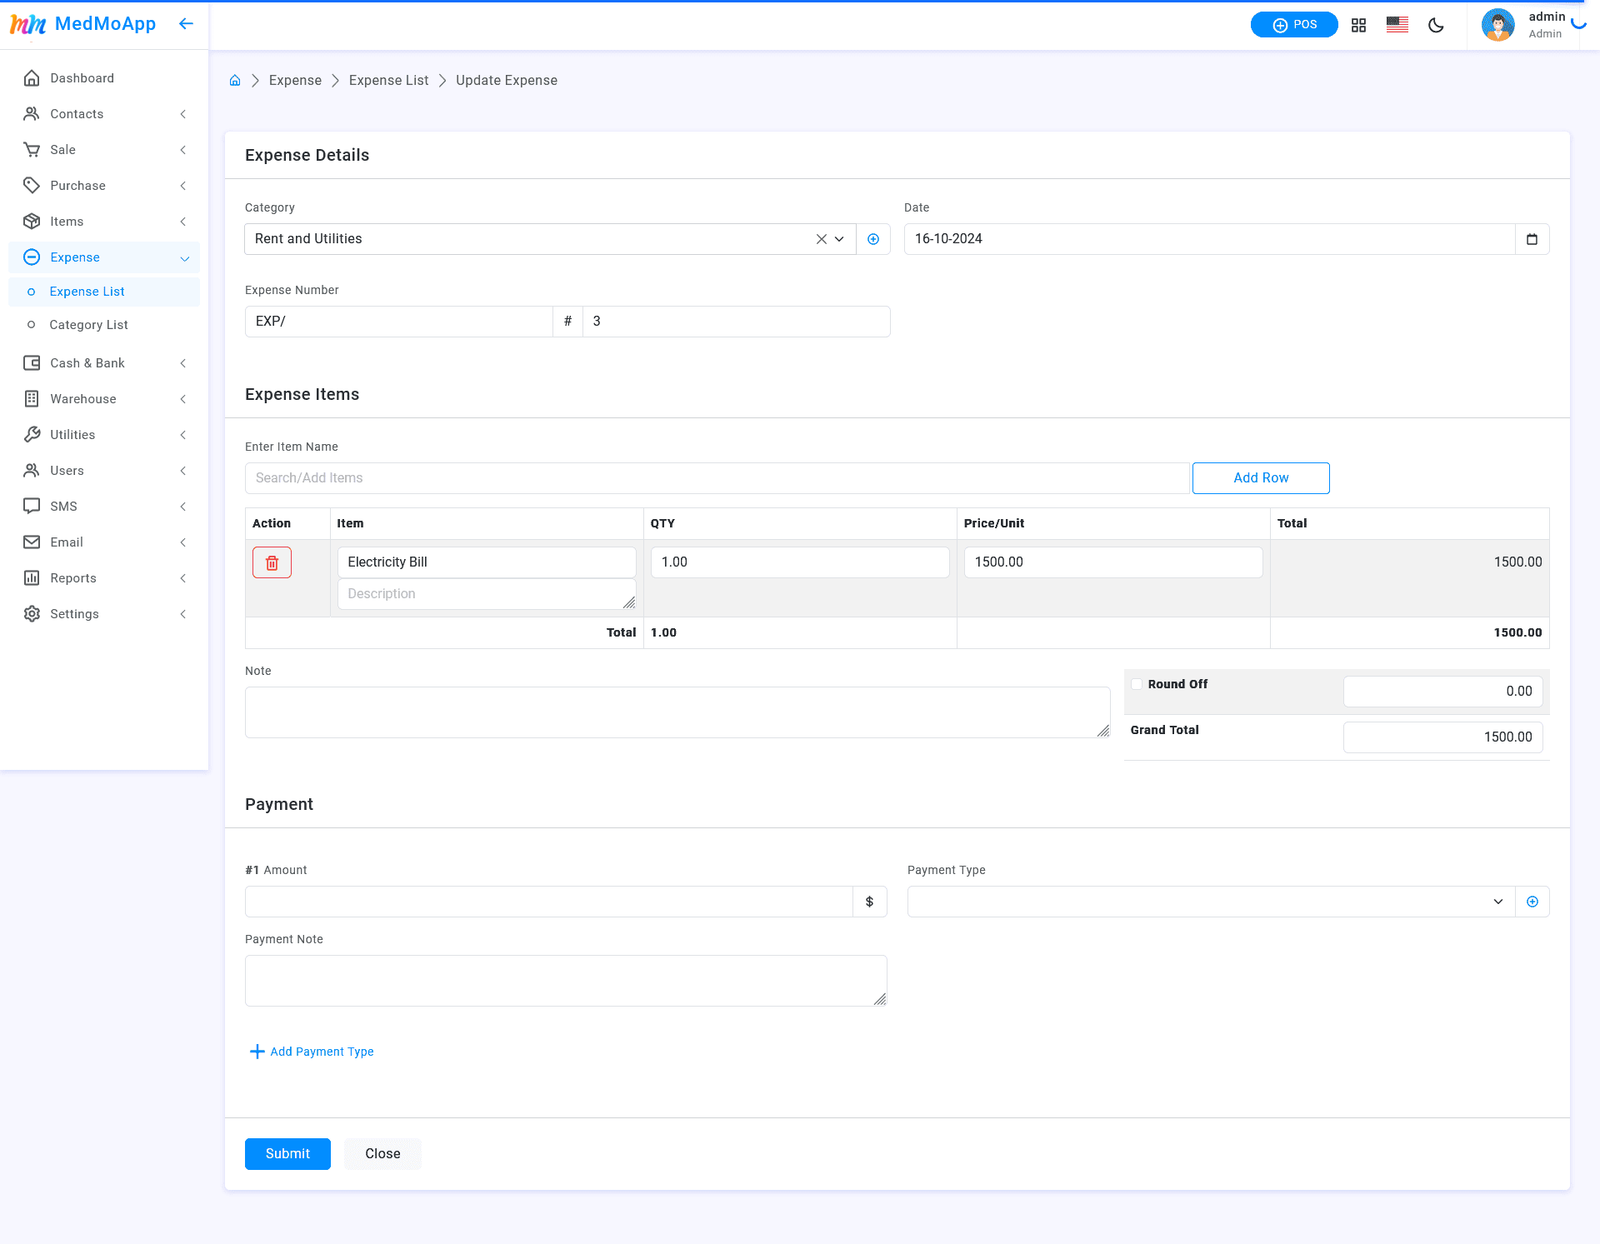The image size is (1600, 1244).
Task: Click the Note text area
Action: click(x=678, y=712)
